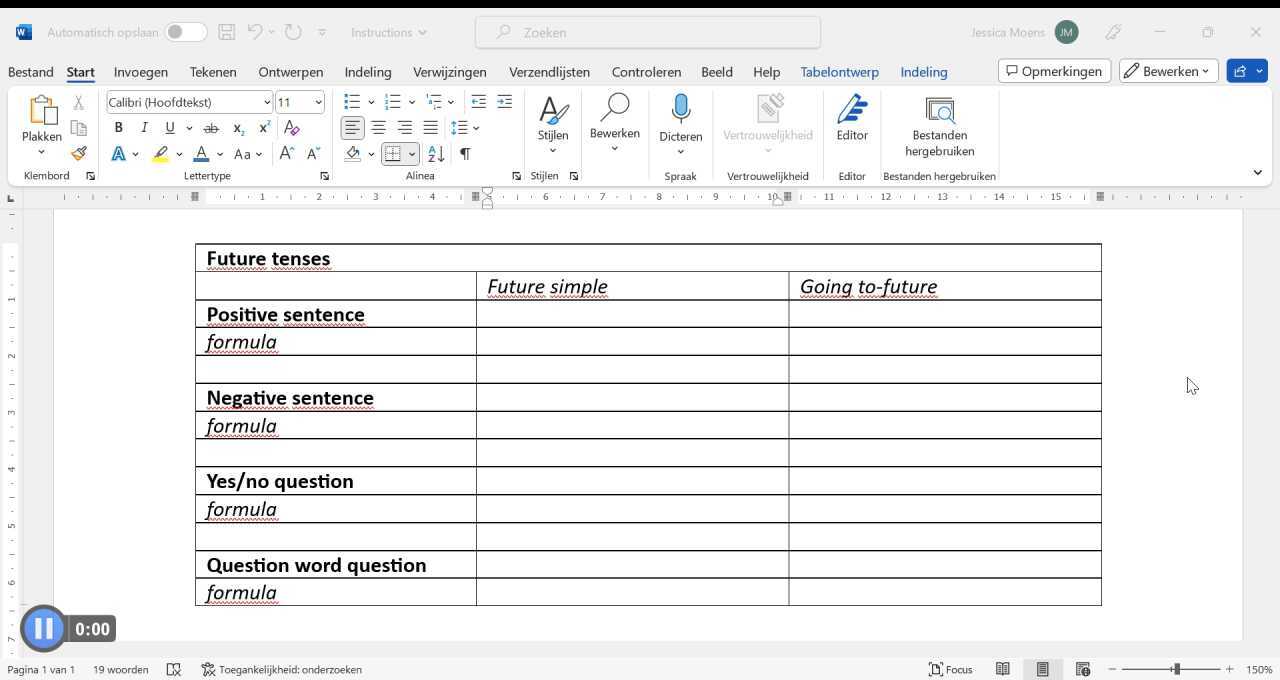This screenshot has width=1280, height=680.
Task: Switch to the Tabelontwerp tab
Action: pos(839,72)
